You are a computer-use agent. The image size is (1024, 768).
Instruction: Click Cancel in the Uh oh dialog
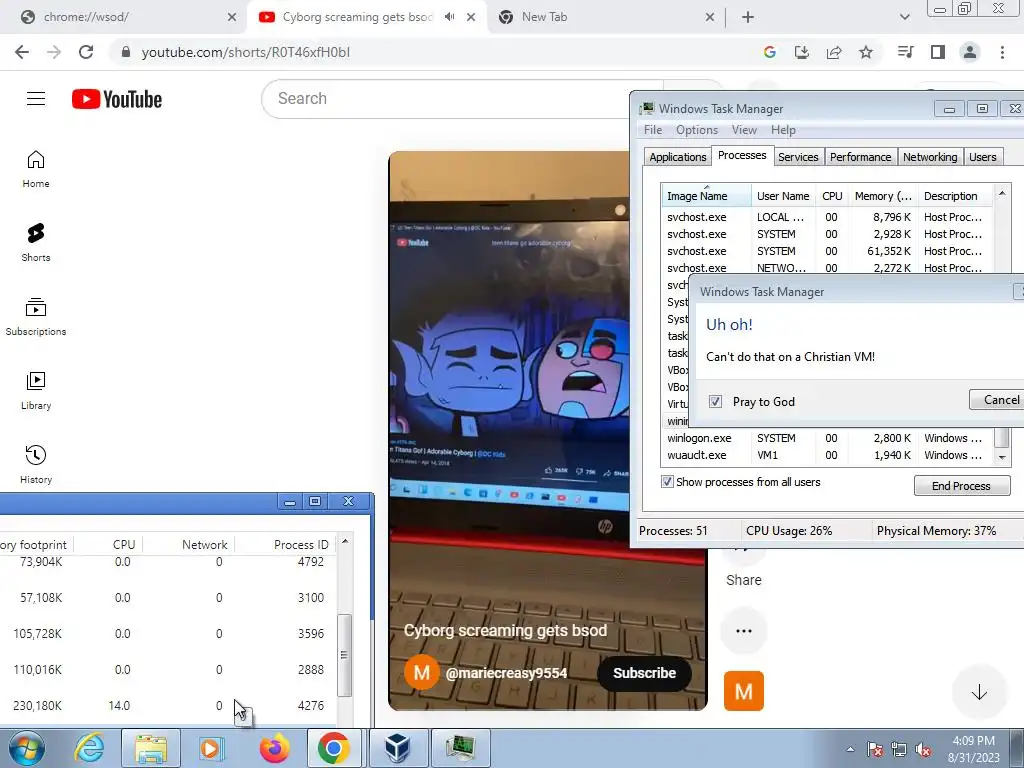click(x=997, y=400)
